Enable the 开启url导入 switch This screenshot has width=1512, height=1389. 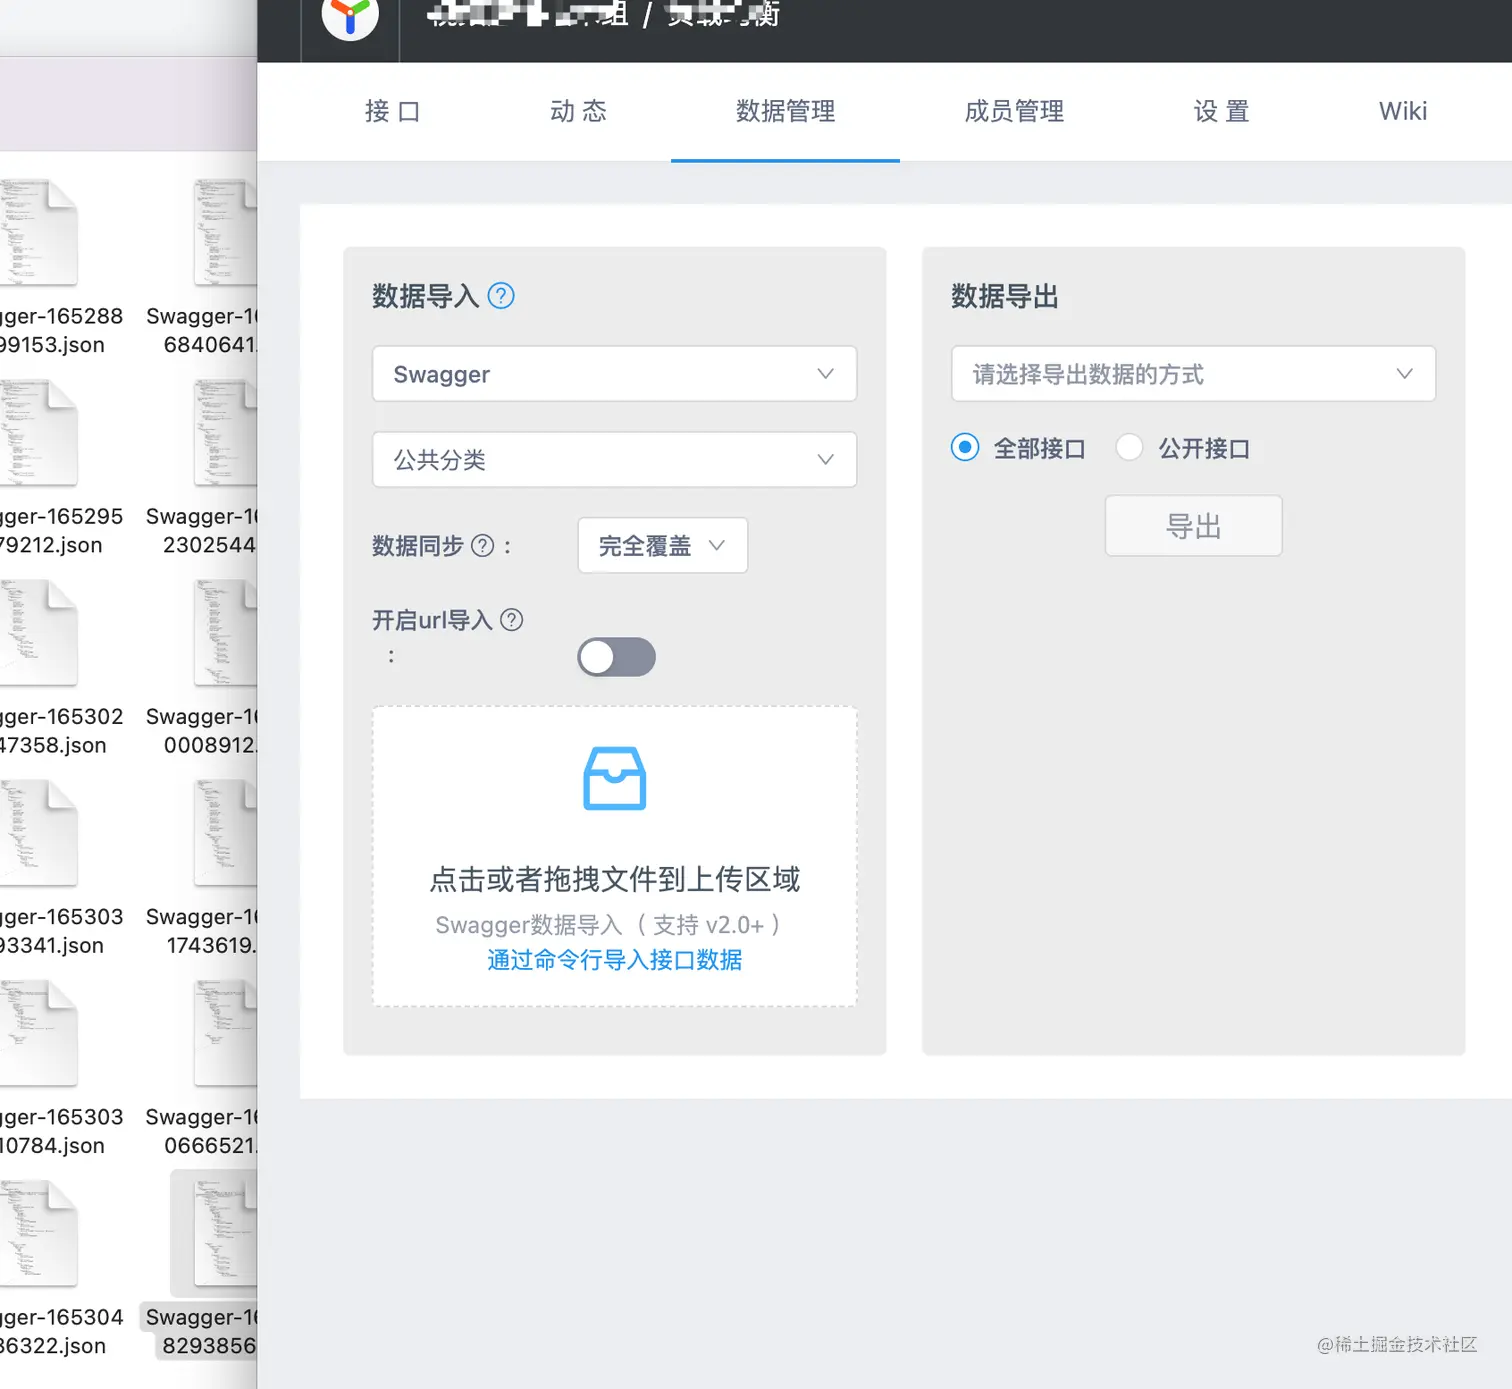[x=616, y=657]
